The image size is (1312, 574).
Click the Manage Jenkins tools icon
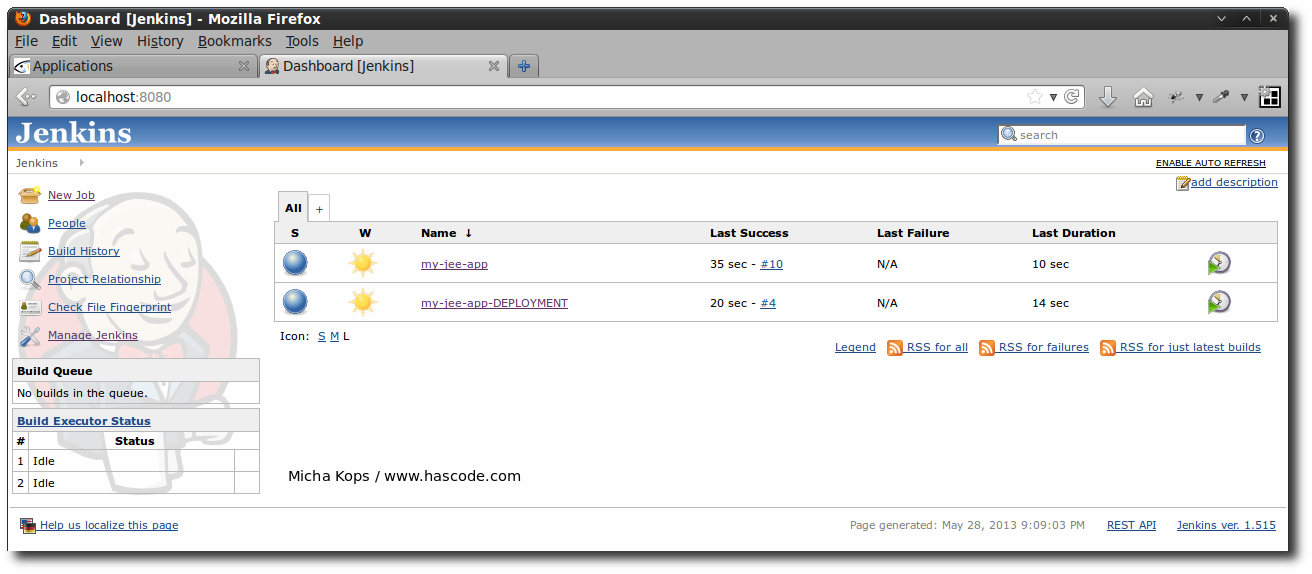point(29,335)
